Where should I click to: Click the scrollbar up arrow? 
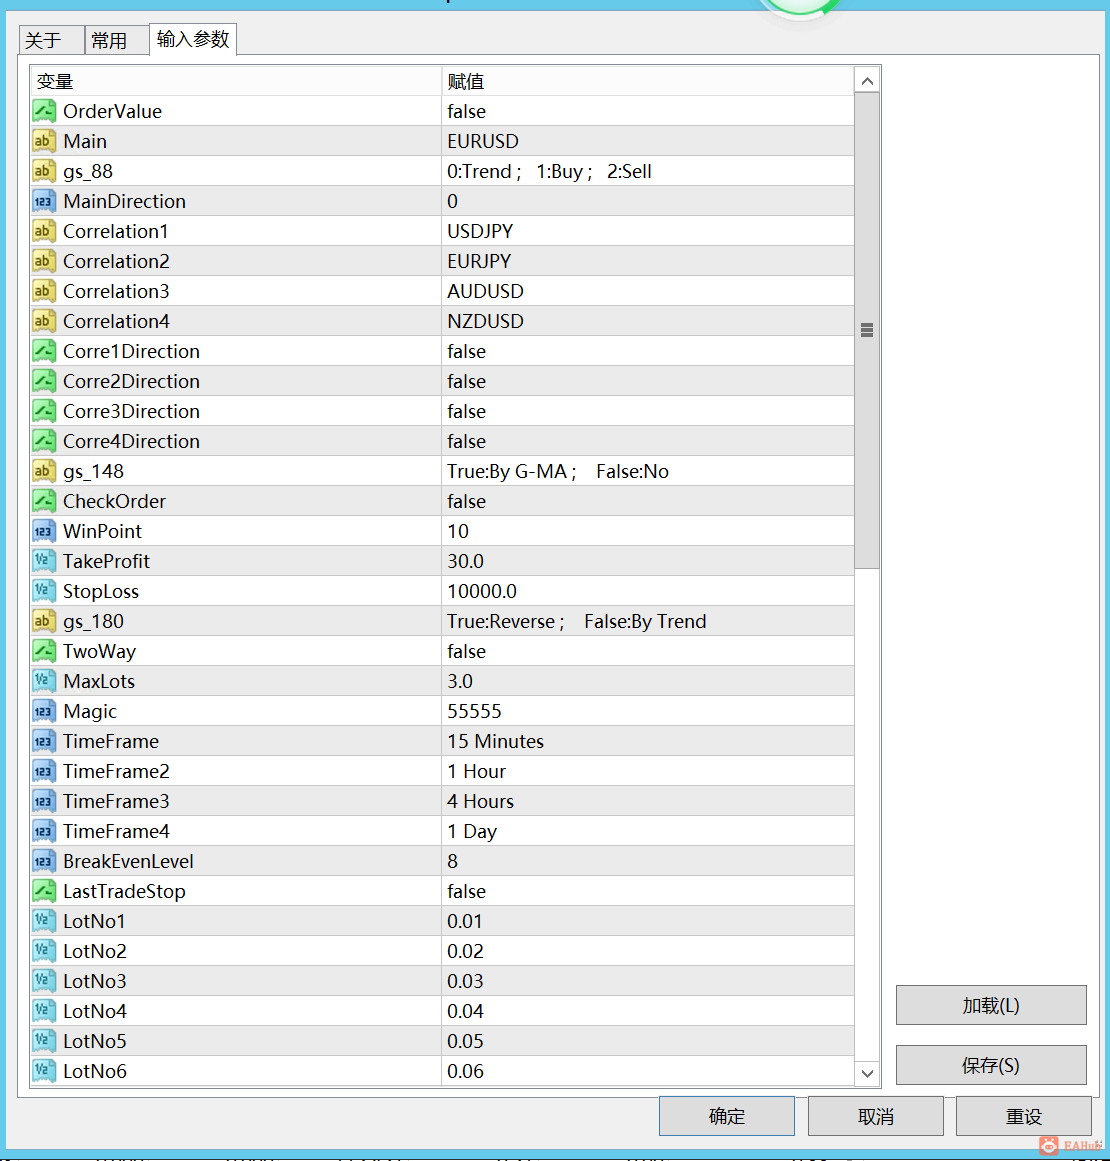click(x=867, y=81)
